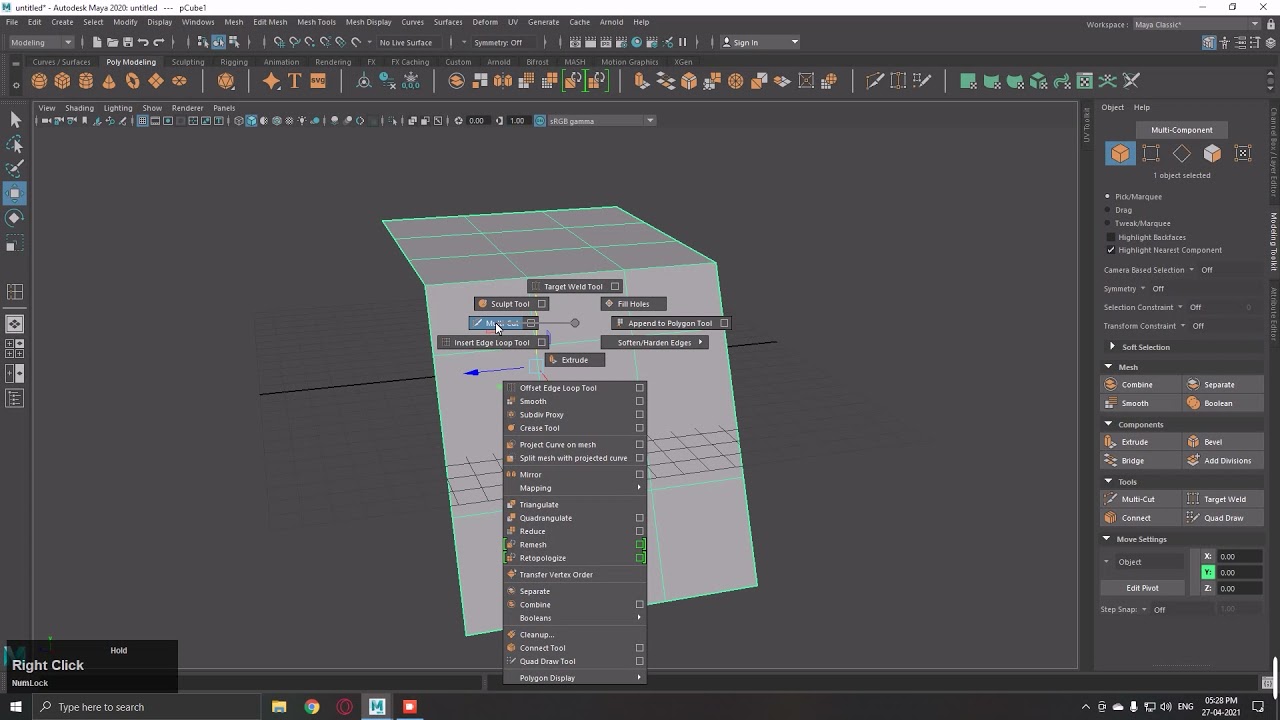The width and height of the screenshot is (1280, 720).
Task: Uncheck Highlight Nearest Component
Action: pyautogui.click(x=1111, y=250)
